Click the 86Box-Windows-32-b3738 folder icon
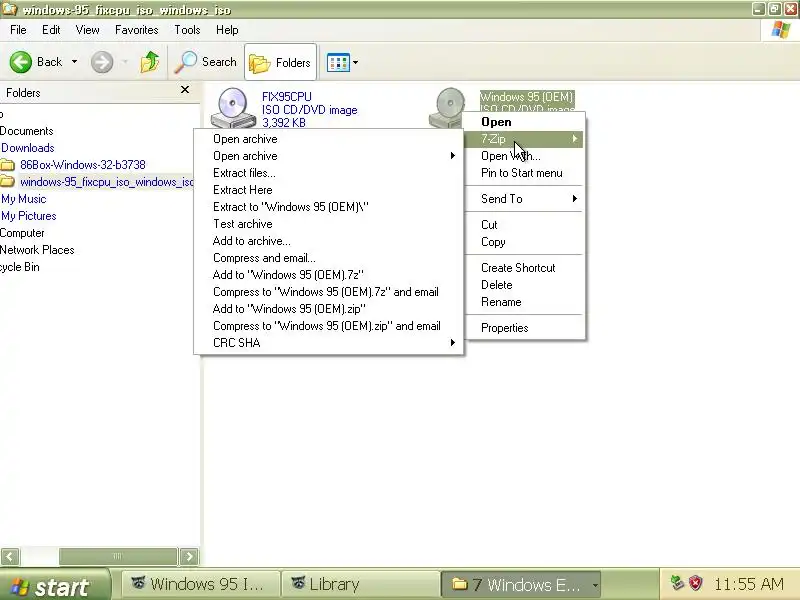The width and height of the screenshot is (800, 600). pos(8,165)
